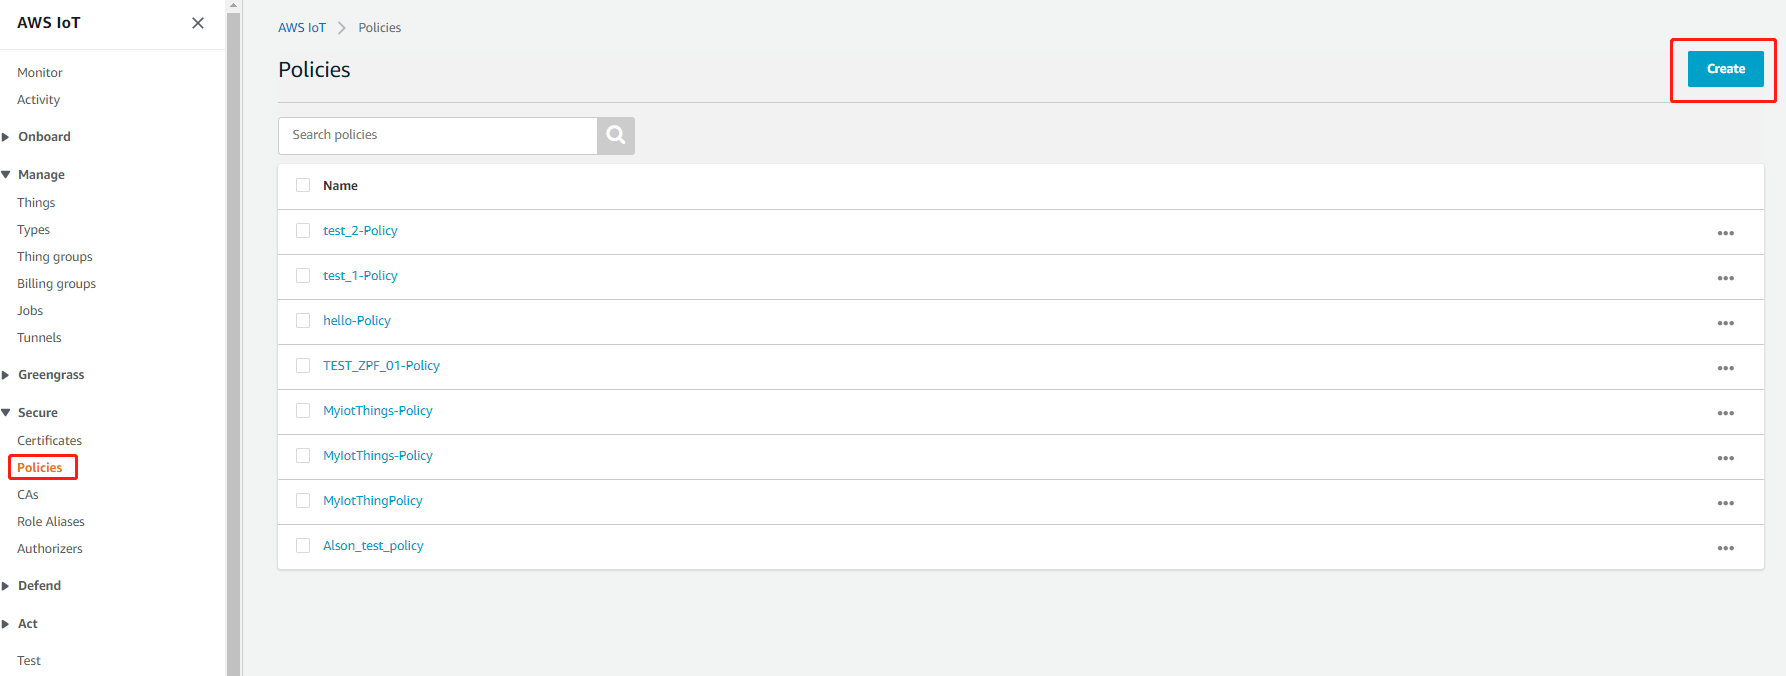Check the Alson_test_policy checkbox
1786x676 pixels.
tap(303, 545)
